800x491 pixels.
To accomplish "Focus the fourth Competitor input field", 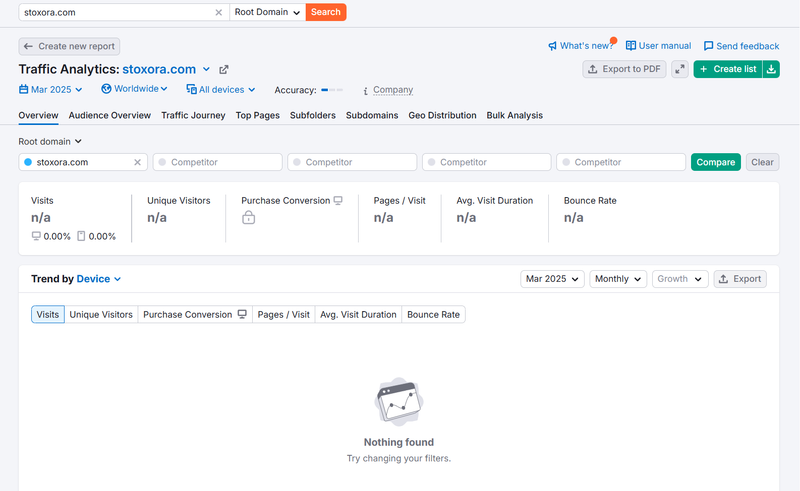I will [x=621, y=162].
